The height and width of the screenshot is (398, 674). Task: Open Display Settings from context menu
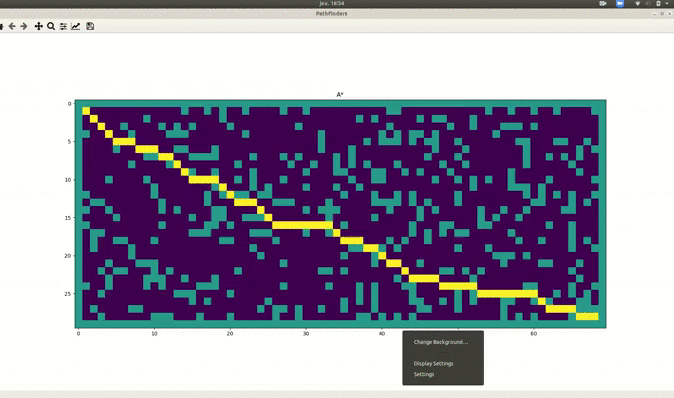tap(433, 364)
